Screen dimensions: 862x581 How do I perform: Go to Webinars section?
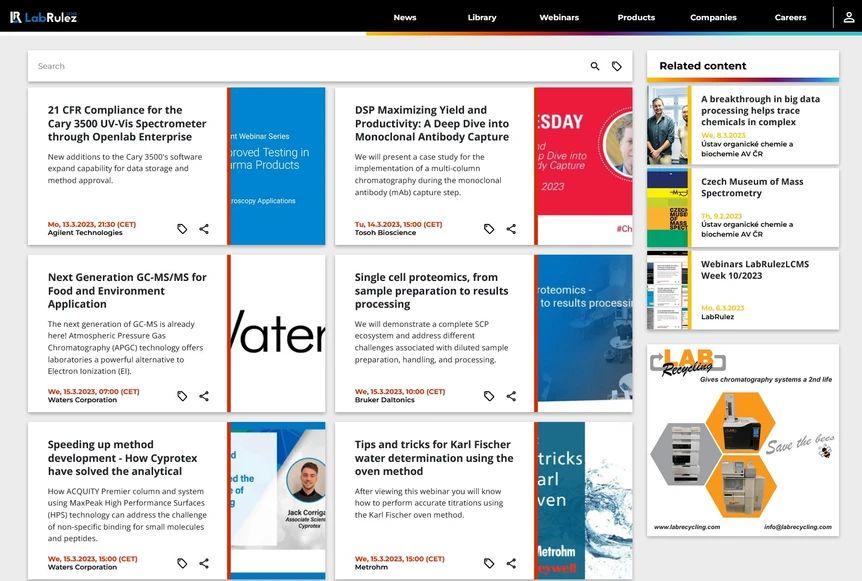(x=559, y=17)
